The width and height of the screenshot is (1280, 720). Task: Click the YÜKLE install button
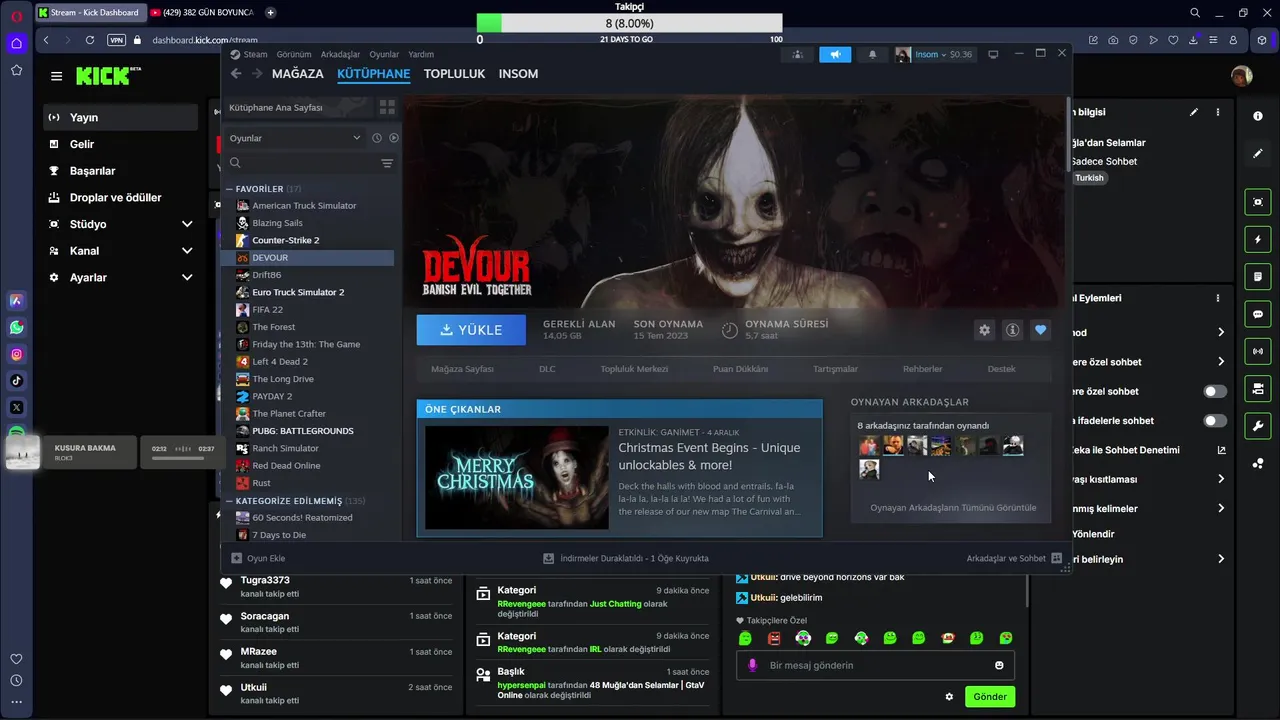[x=471, y=330]
